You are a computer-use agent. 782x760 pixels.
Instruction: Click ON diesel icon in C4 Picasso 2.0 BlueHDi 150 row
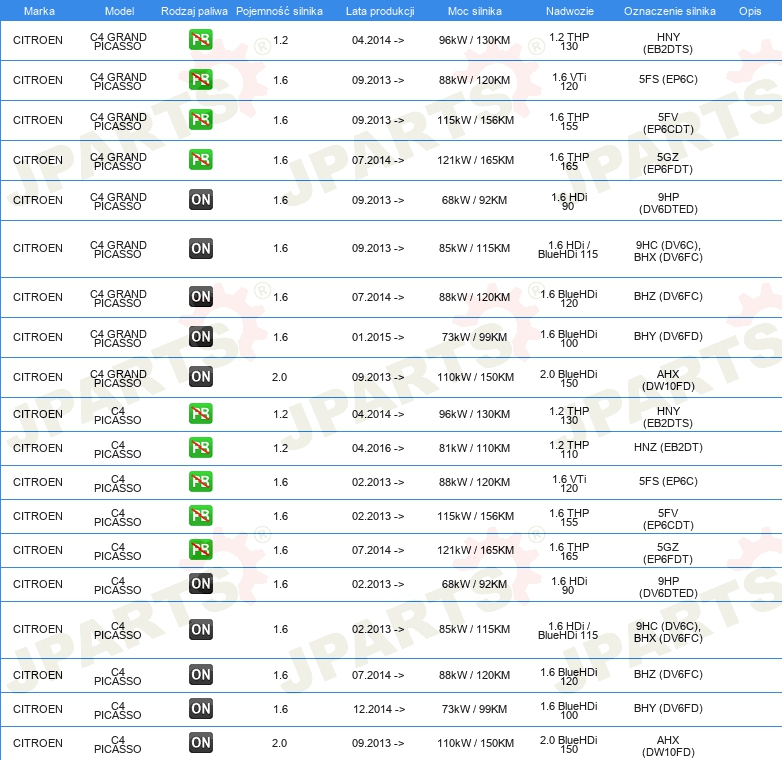click(x=200, y=743)
